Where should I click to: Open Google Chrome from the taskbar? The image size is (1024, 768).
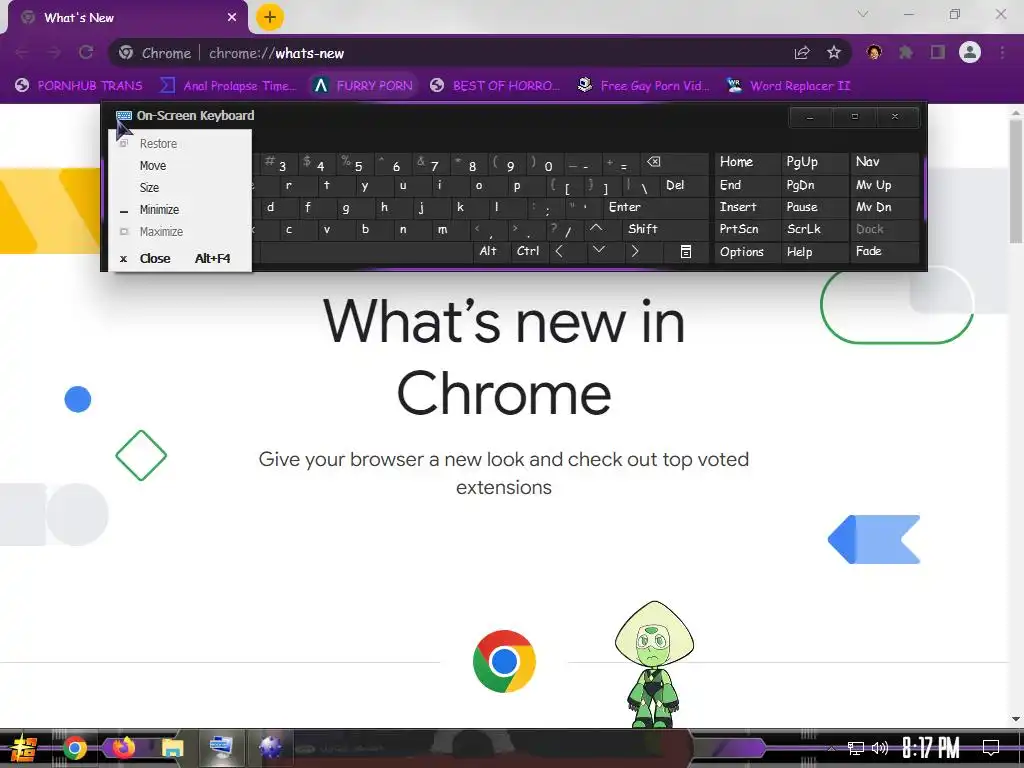74,748
